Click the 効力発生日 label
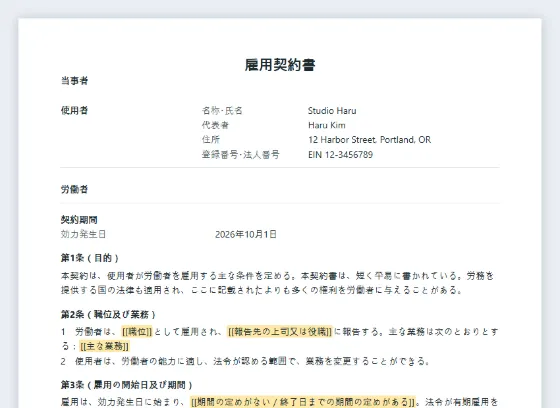This screenshot has width=560, height=408. 83,234
